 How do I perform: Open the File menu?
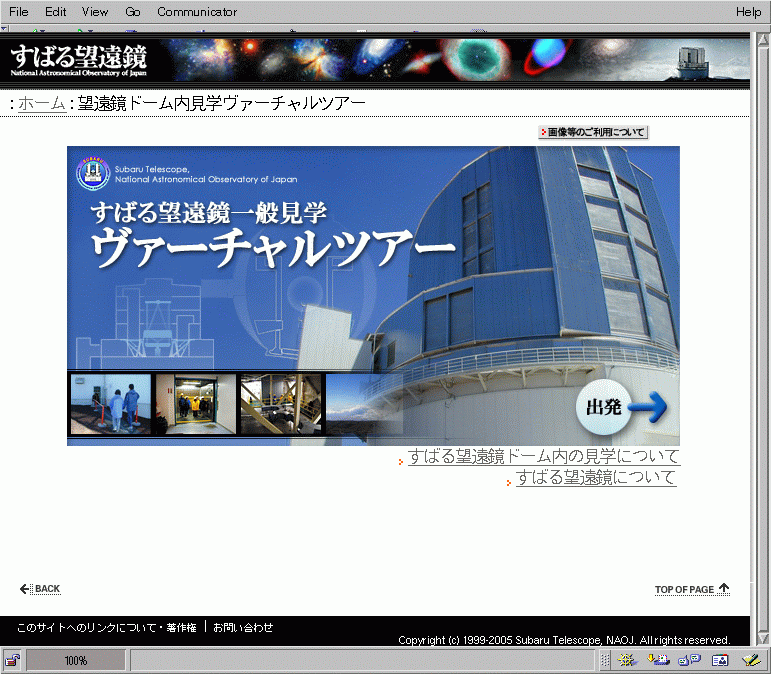(18, 12)
